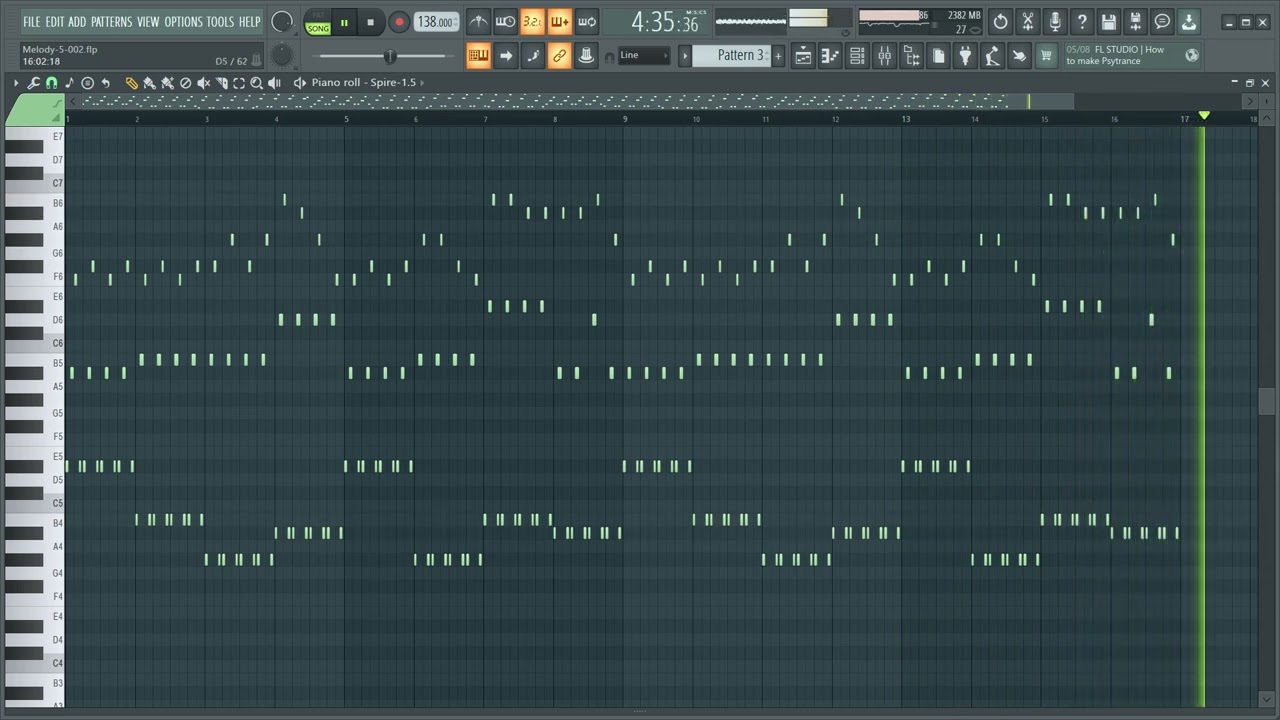1280x720 pixels.
Task: Open the Channel rack button
Action: click(x=857, y=56)
